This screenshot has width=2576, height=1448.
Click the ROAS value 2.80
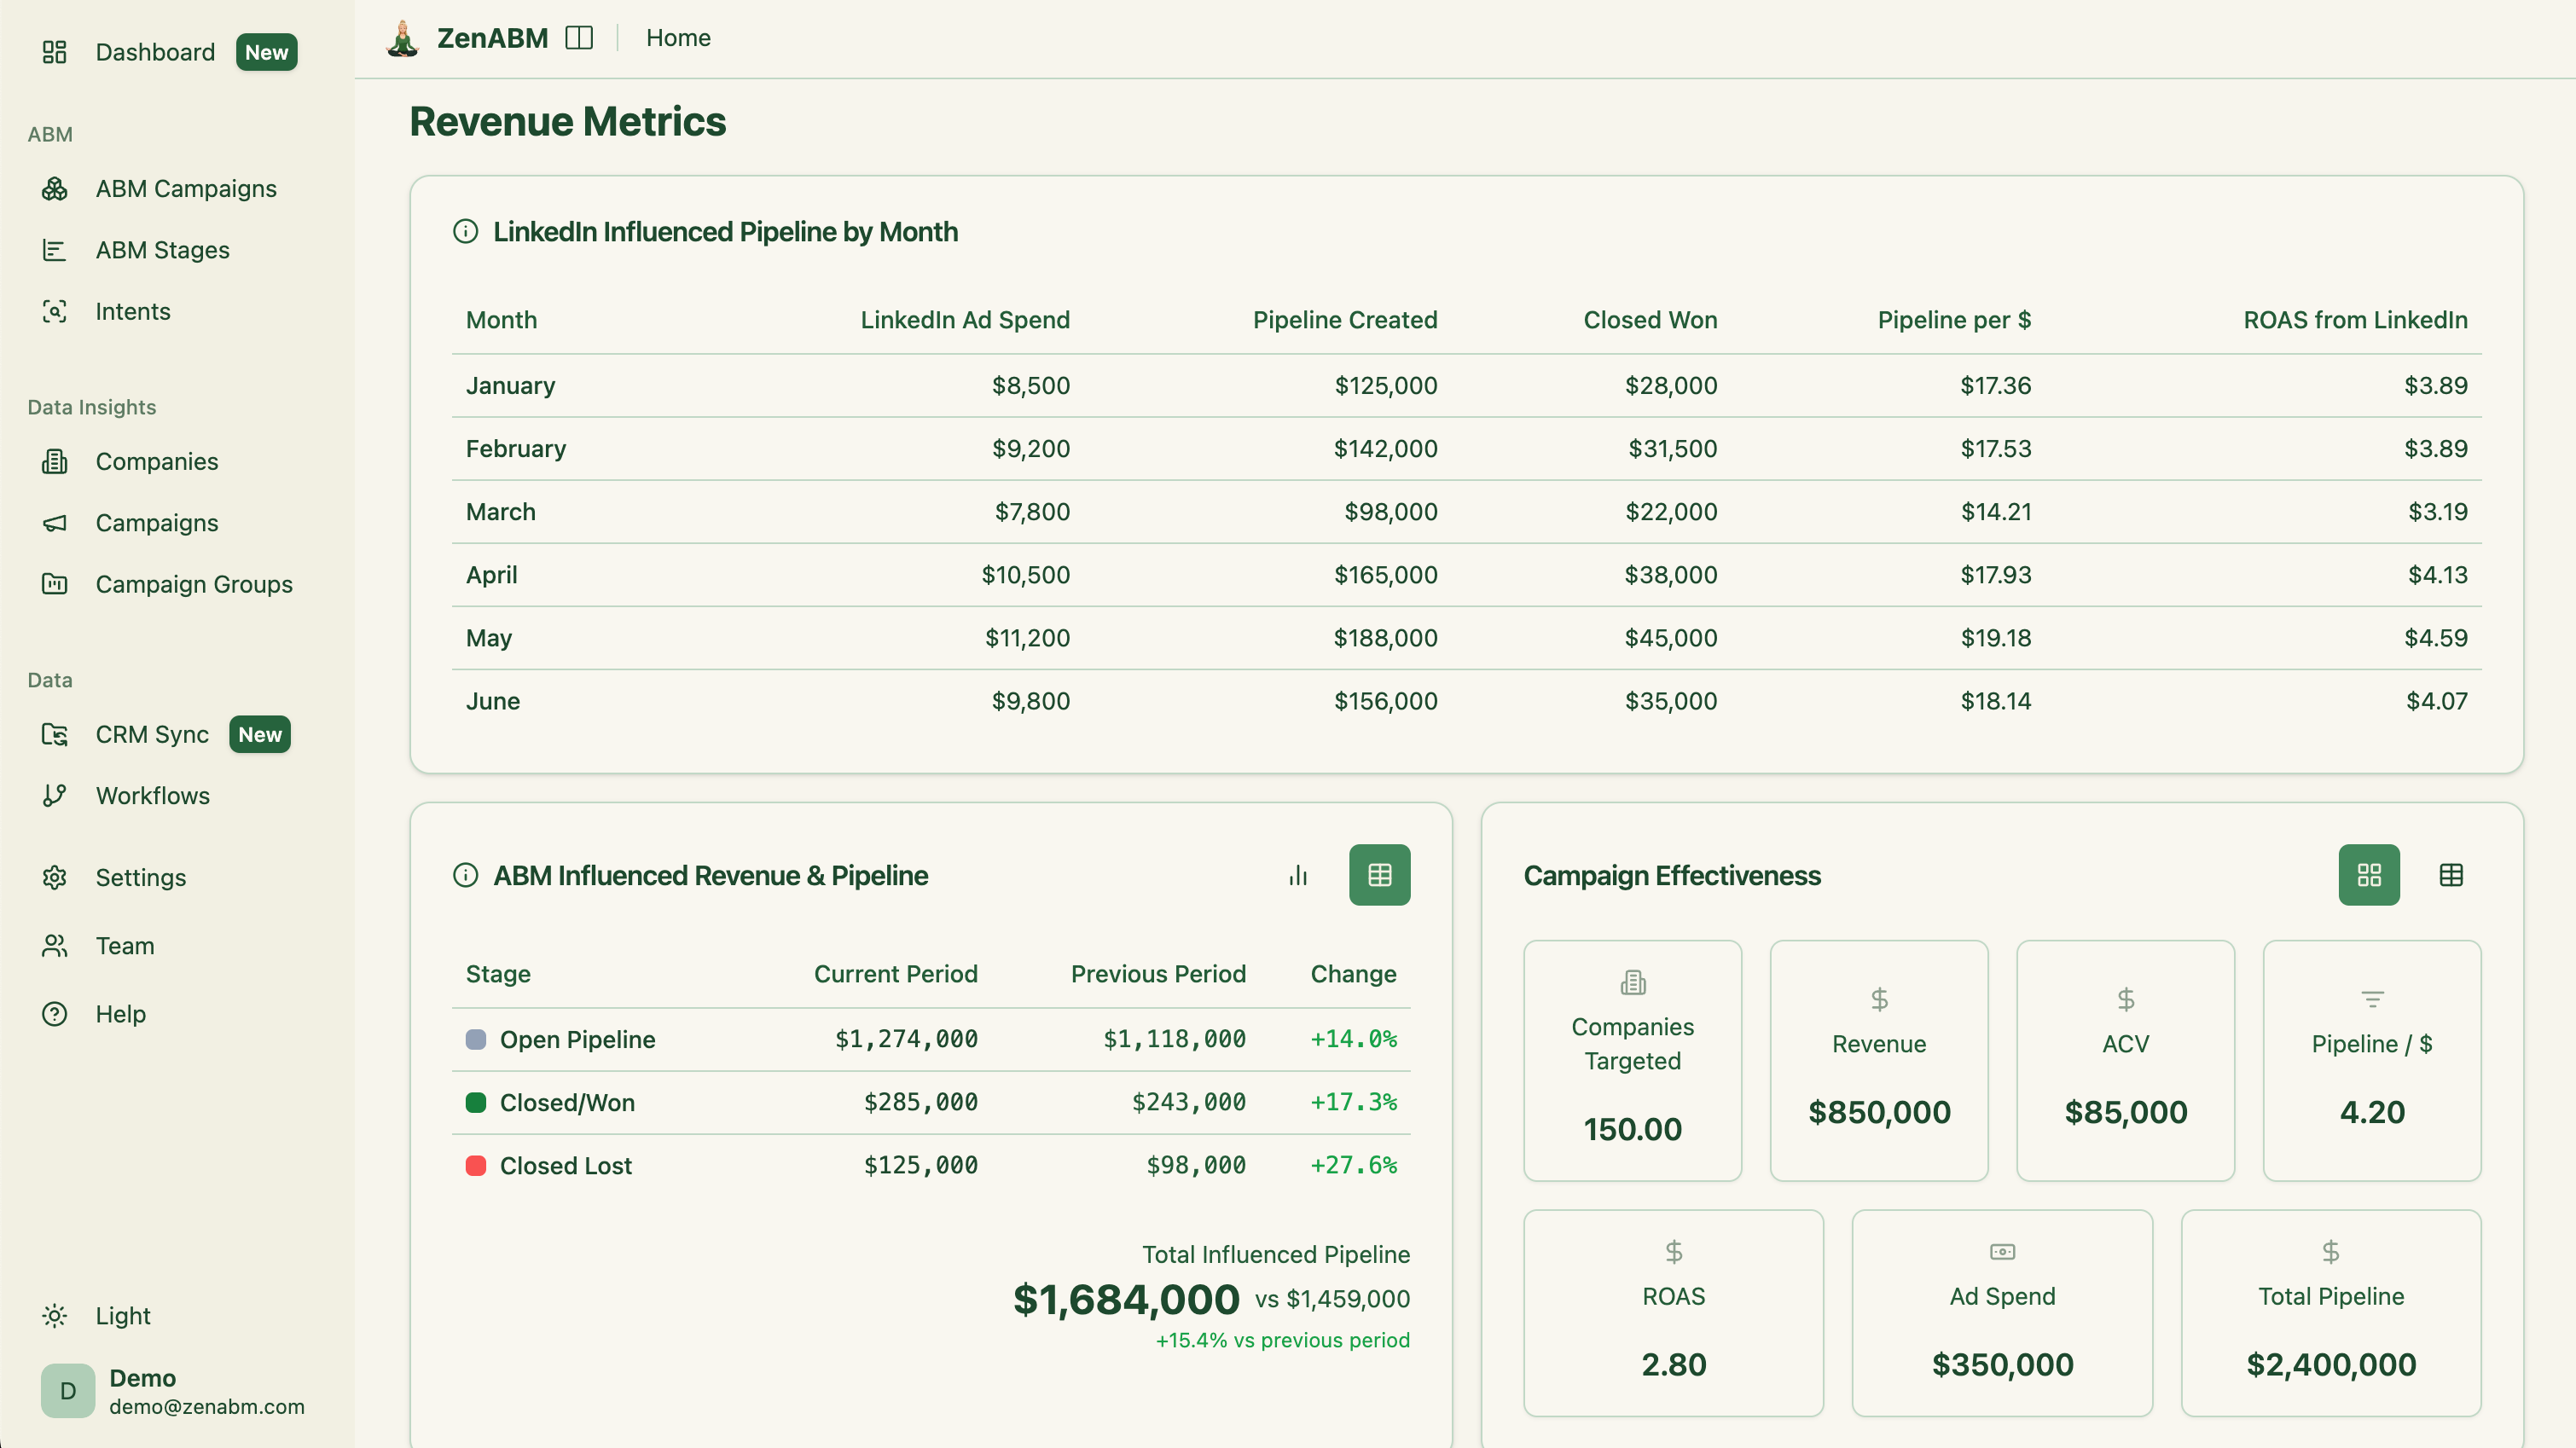pos(1673,1364)
